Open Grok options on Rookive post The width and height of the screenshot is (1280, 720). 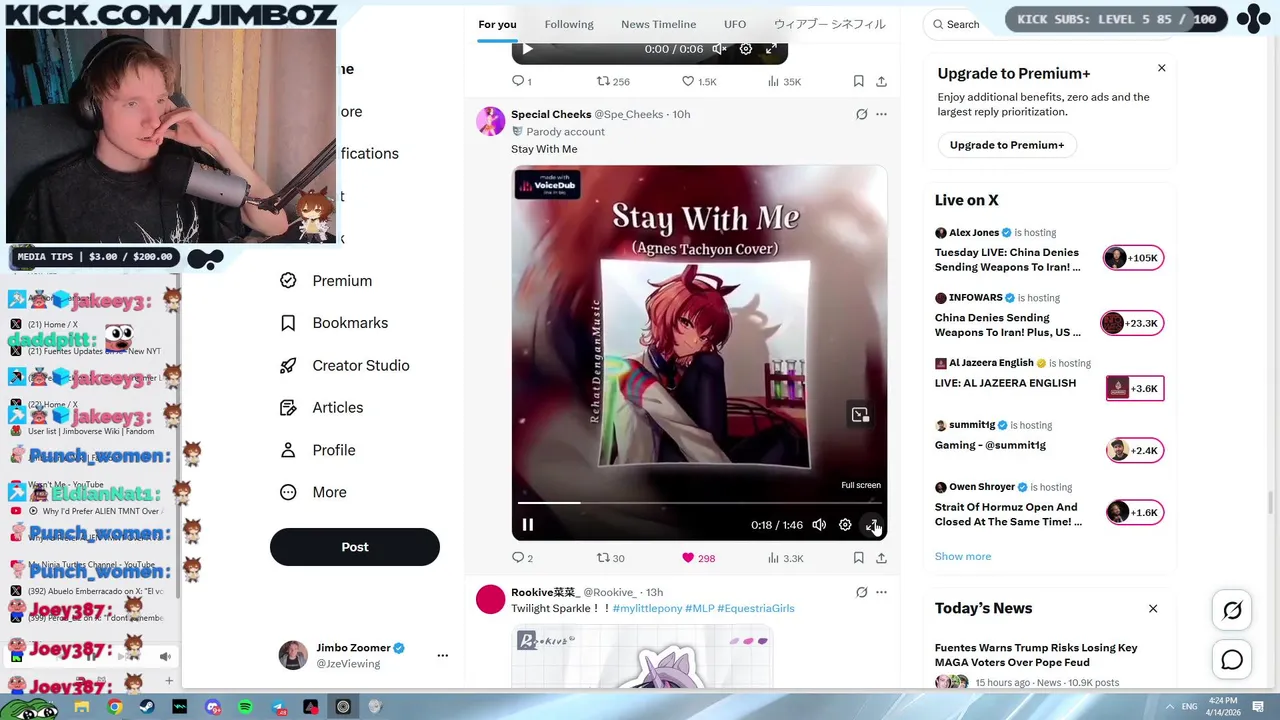[861, 592]
